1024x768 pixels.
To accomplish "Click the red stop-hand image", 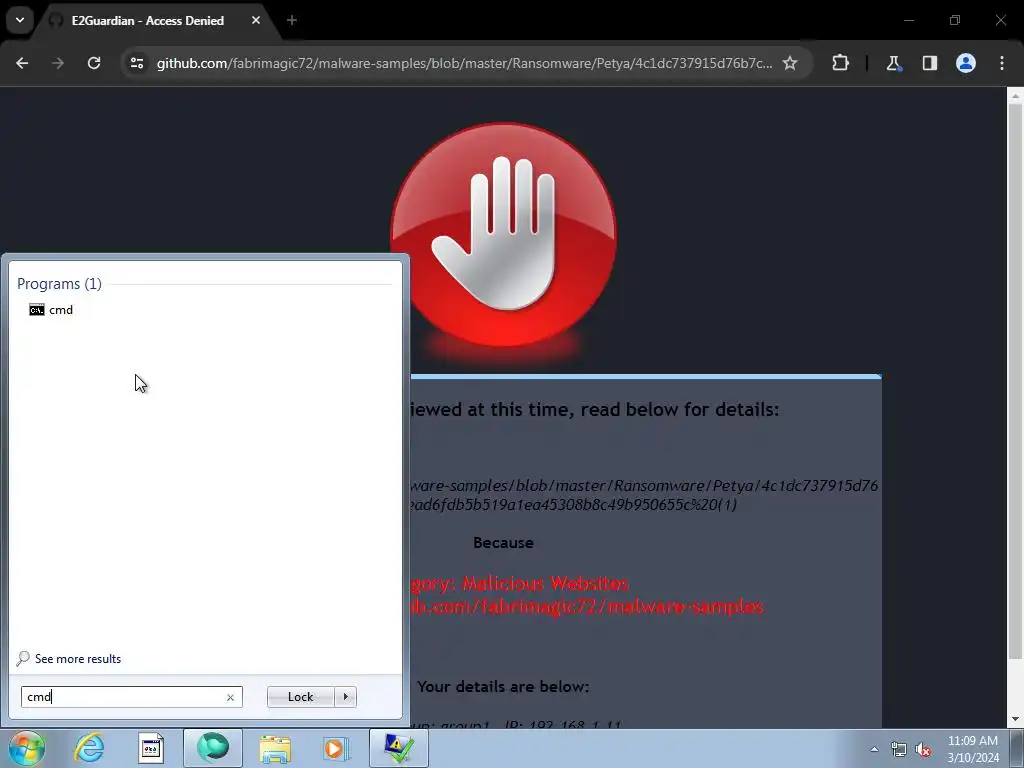I will tap(504, 235).
